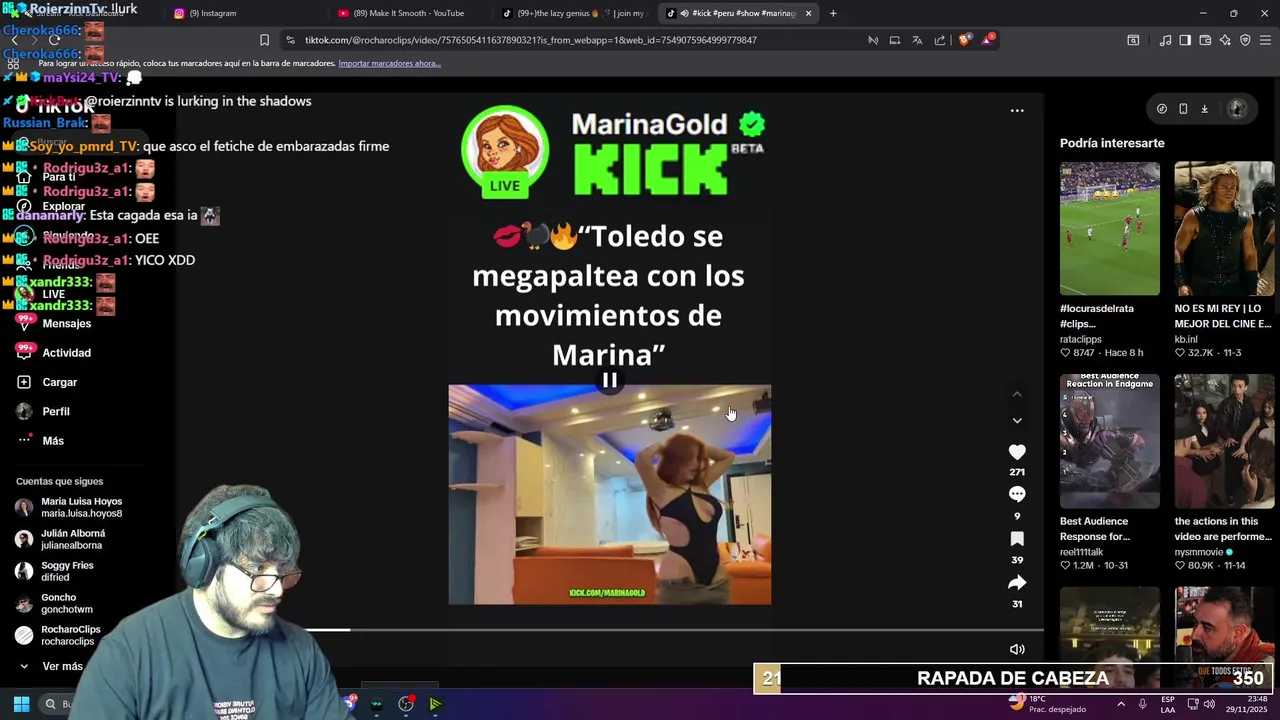Open Brave Rewards triangle icon
Screen dimensions: 1280x720
tap(988, 40)
